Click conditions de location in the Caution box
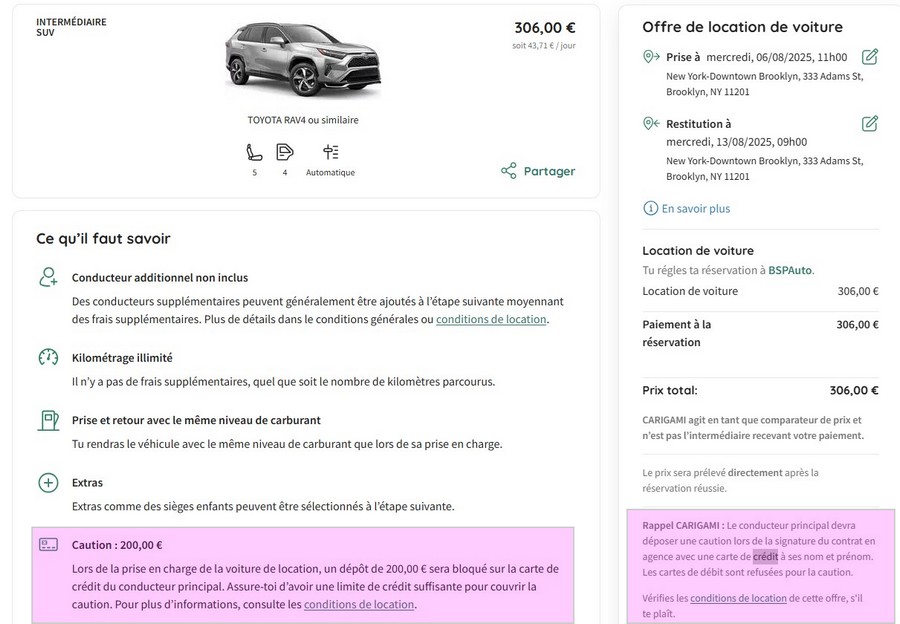This screenshot has height=624, width=900. (358, 604)
